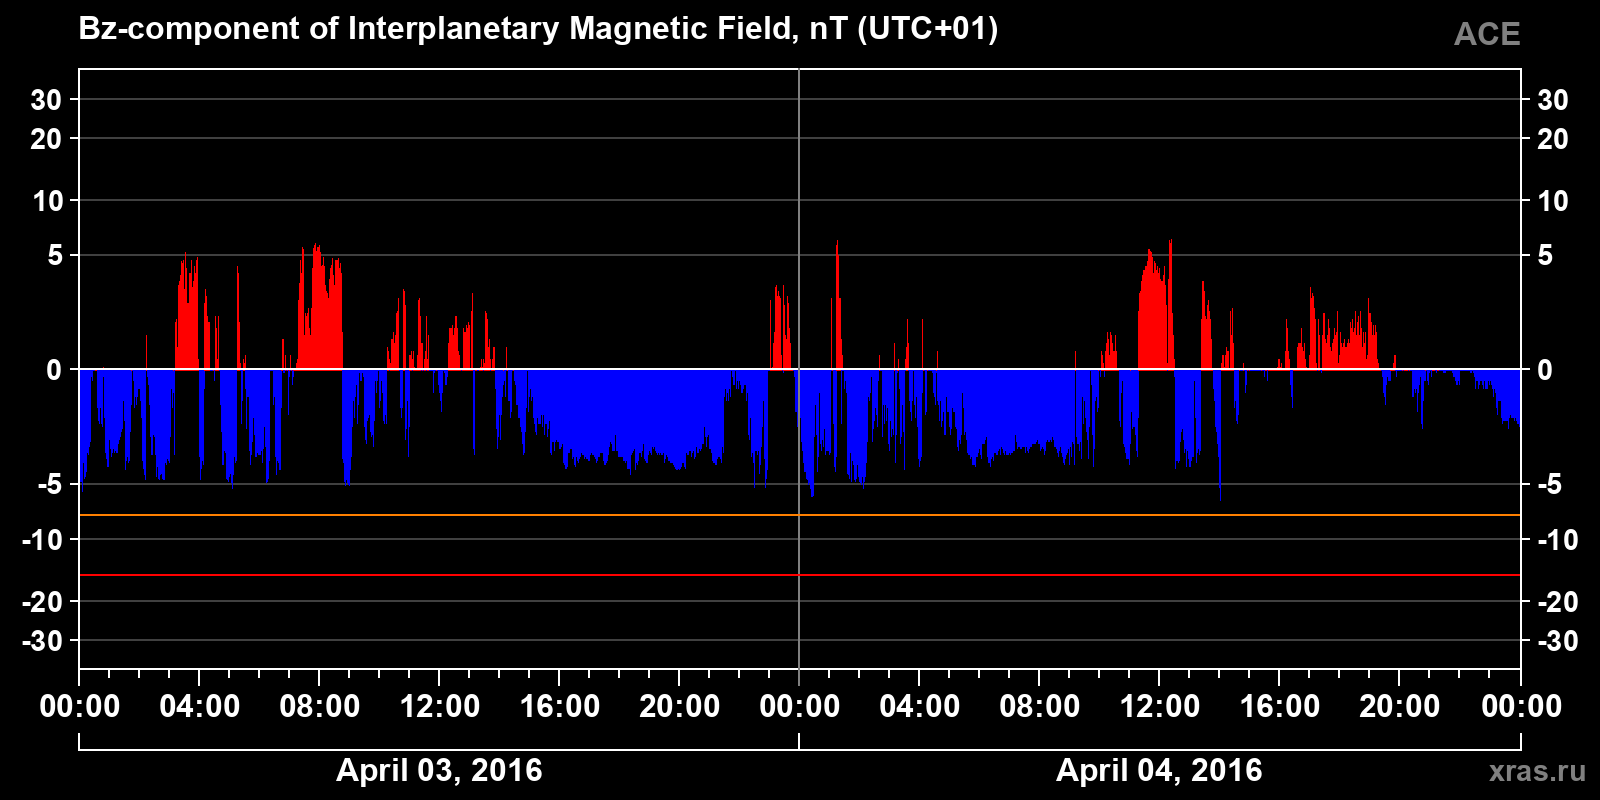Viewport: 1600px width, 800px height.
Task: Click the '00:00' midnight label between both days
Action: coord(800,707)
